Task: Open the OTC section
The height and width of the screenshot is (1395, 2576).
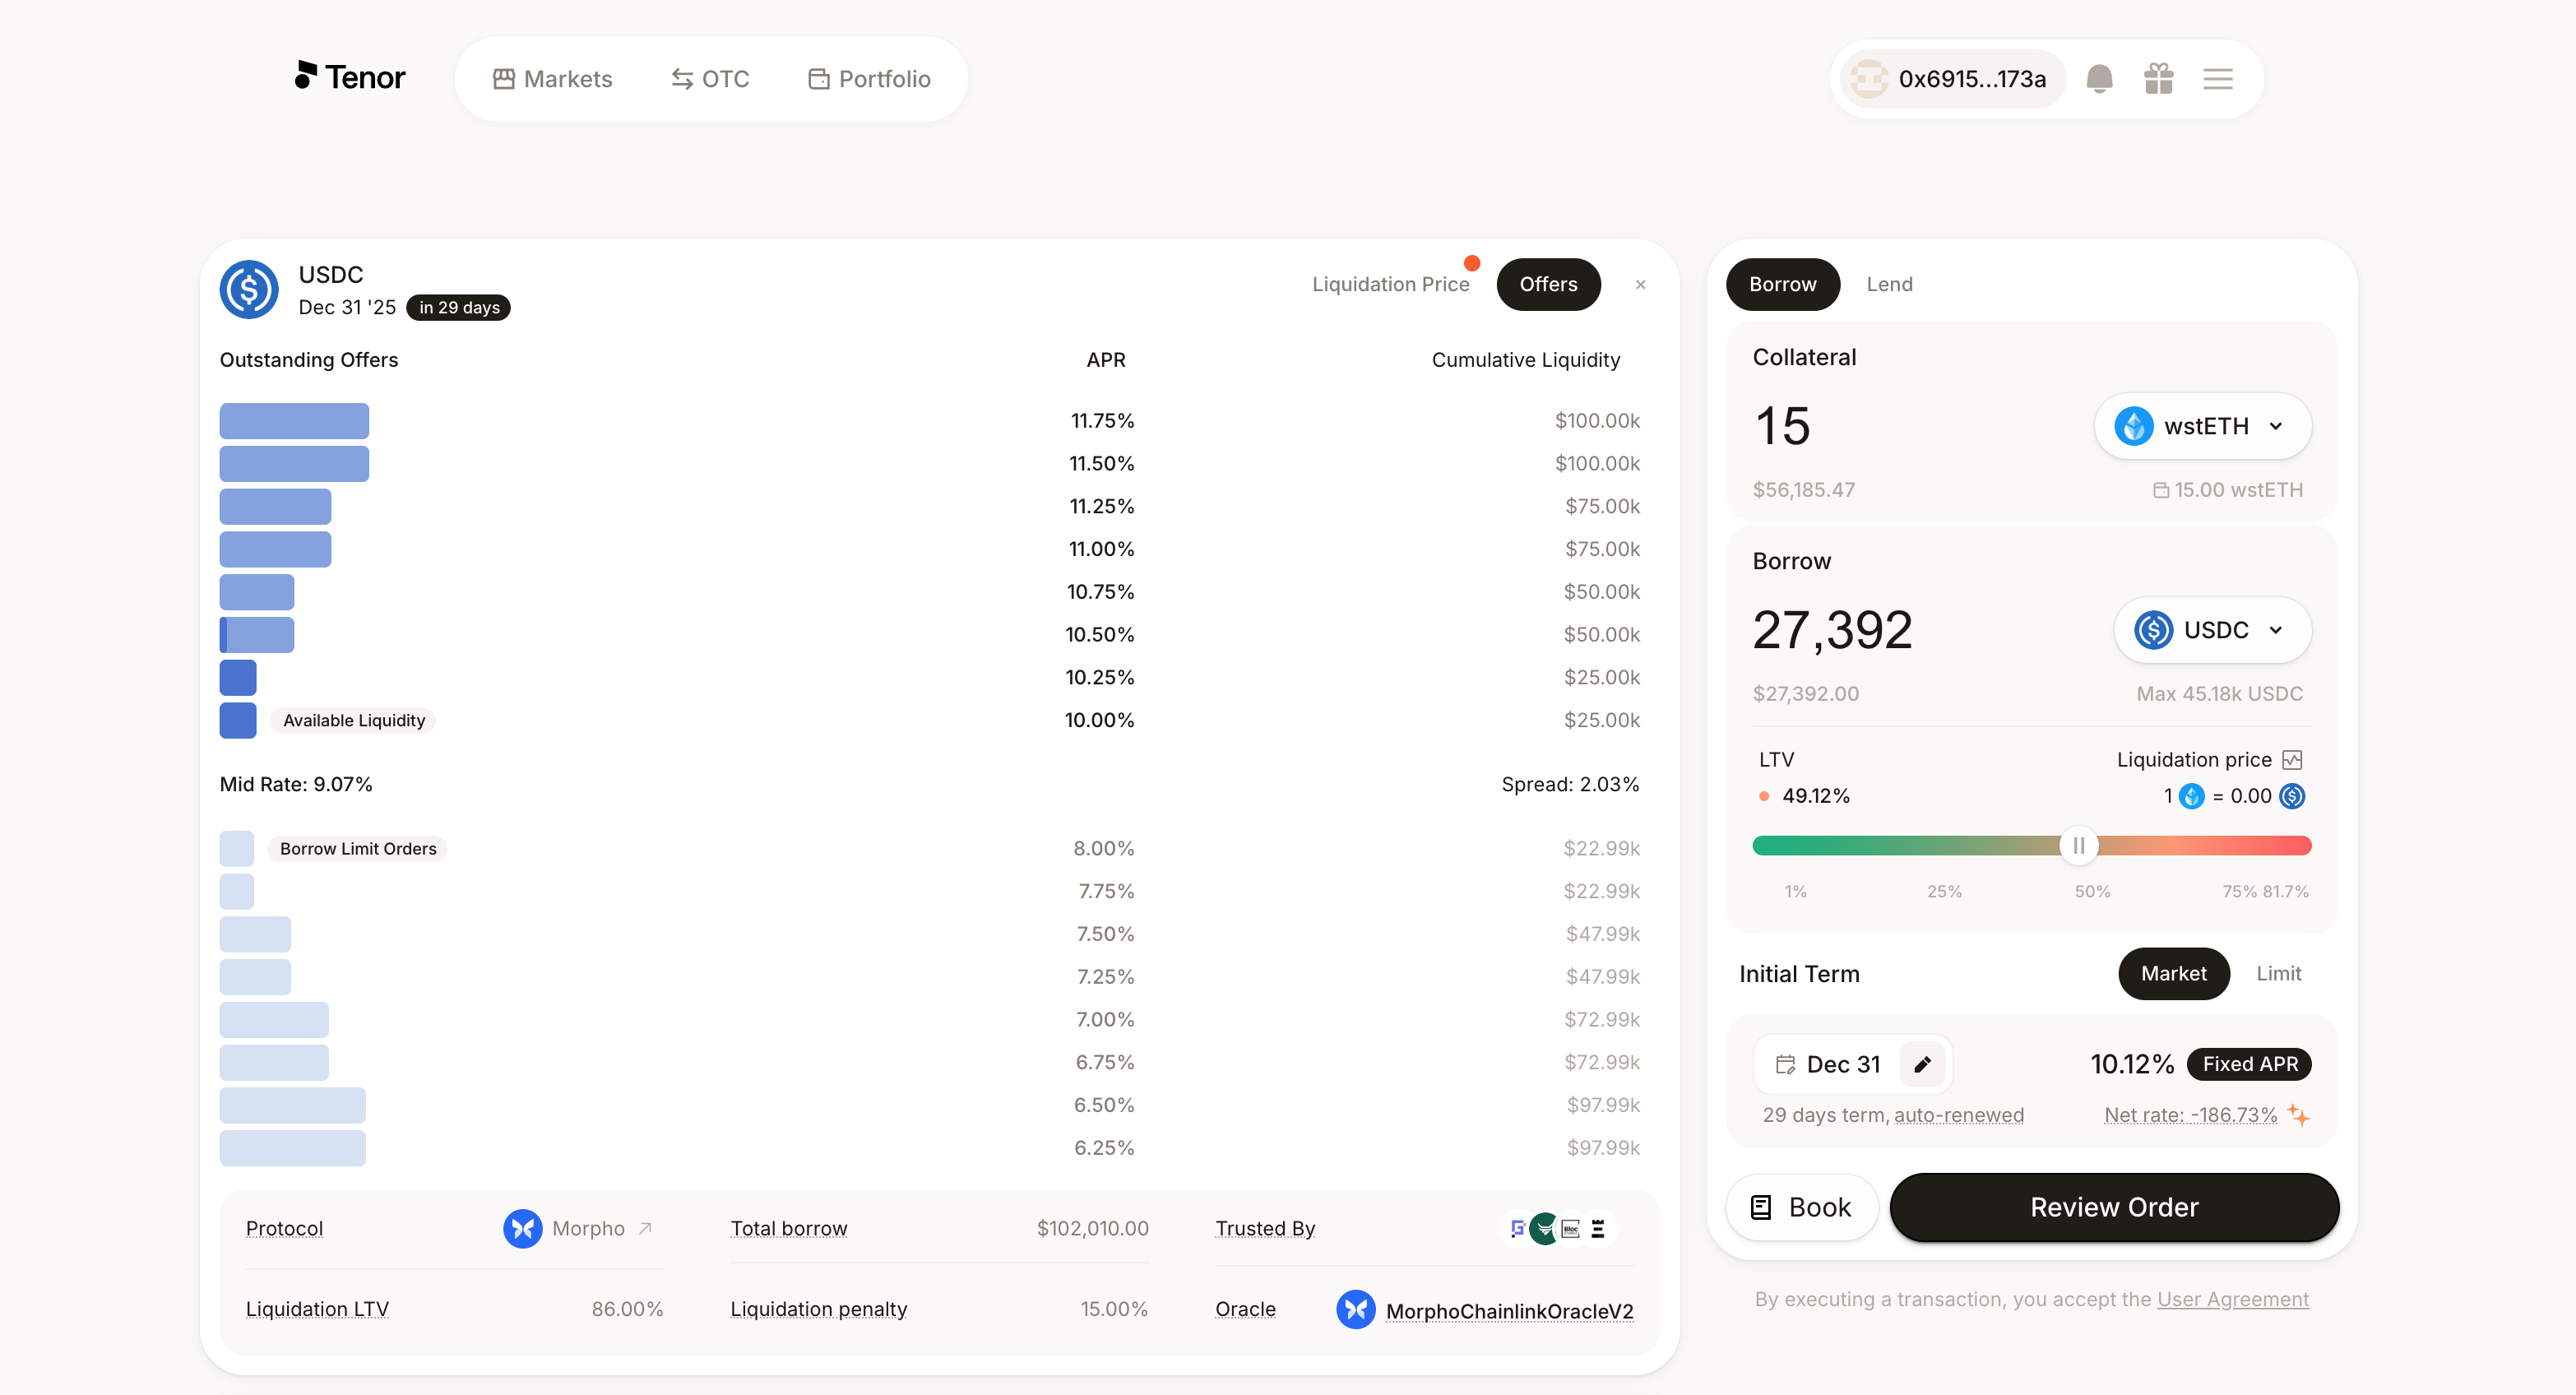Action: pyautogui.click(x=710, y=78)
